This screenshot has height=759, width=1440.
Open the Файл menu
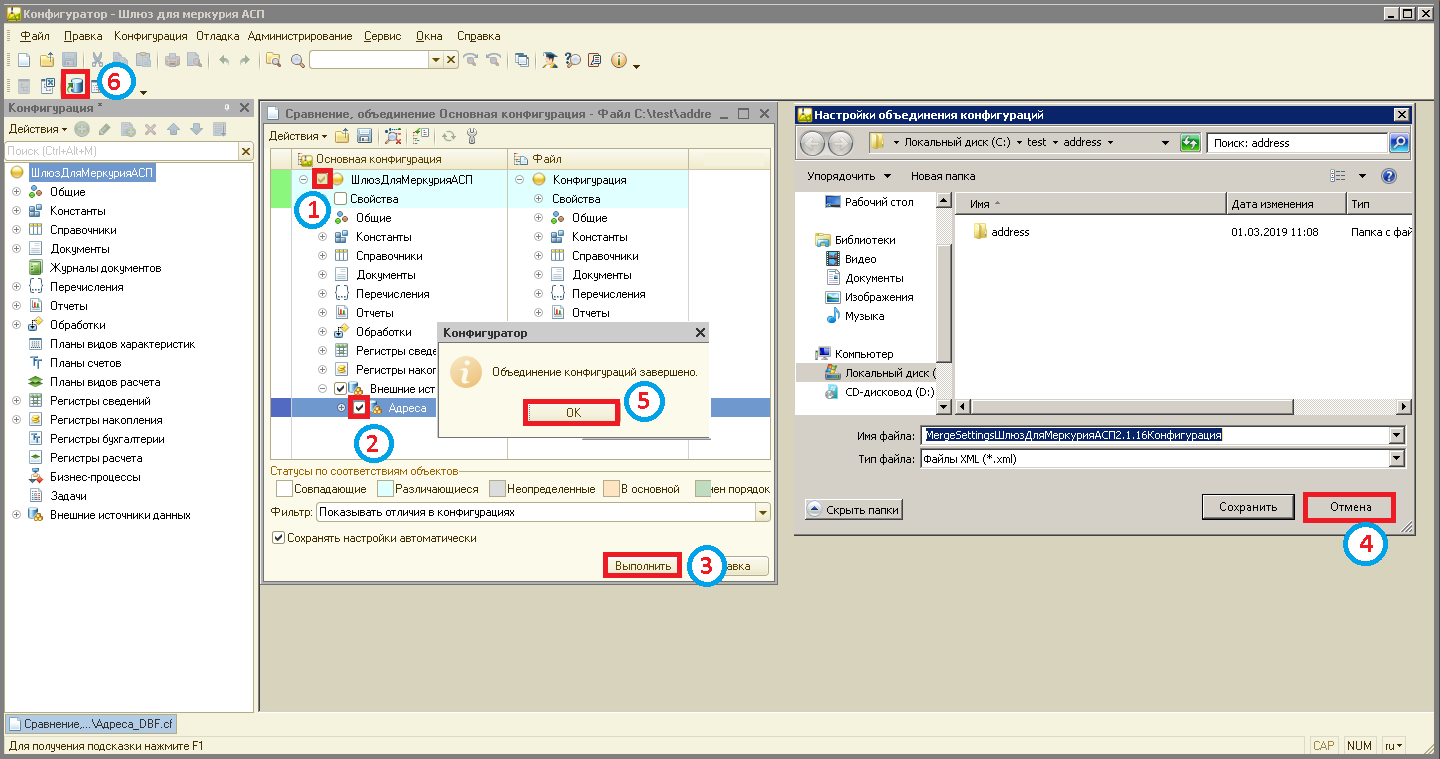coord(35,36)
